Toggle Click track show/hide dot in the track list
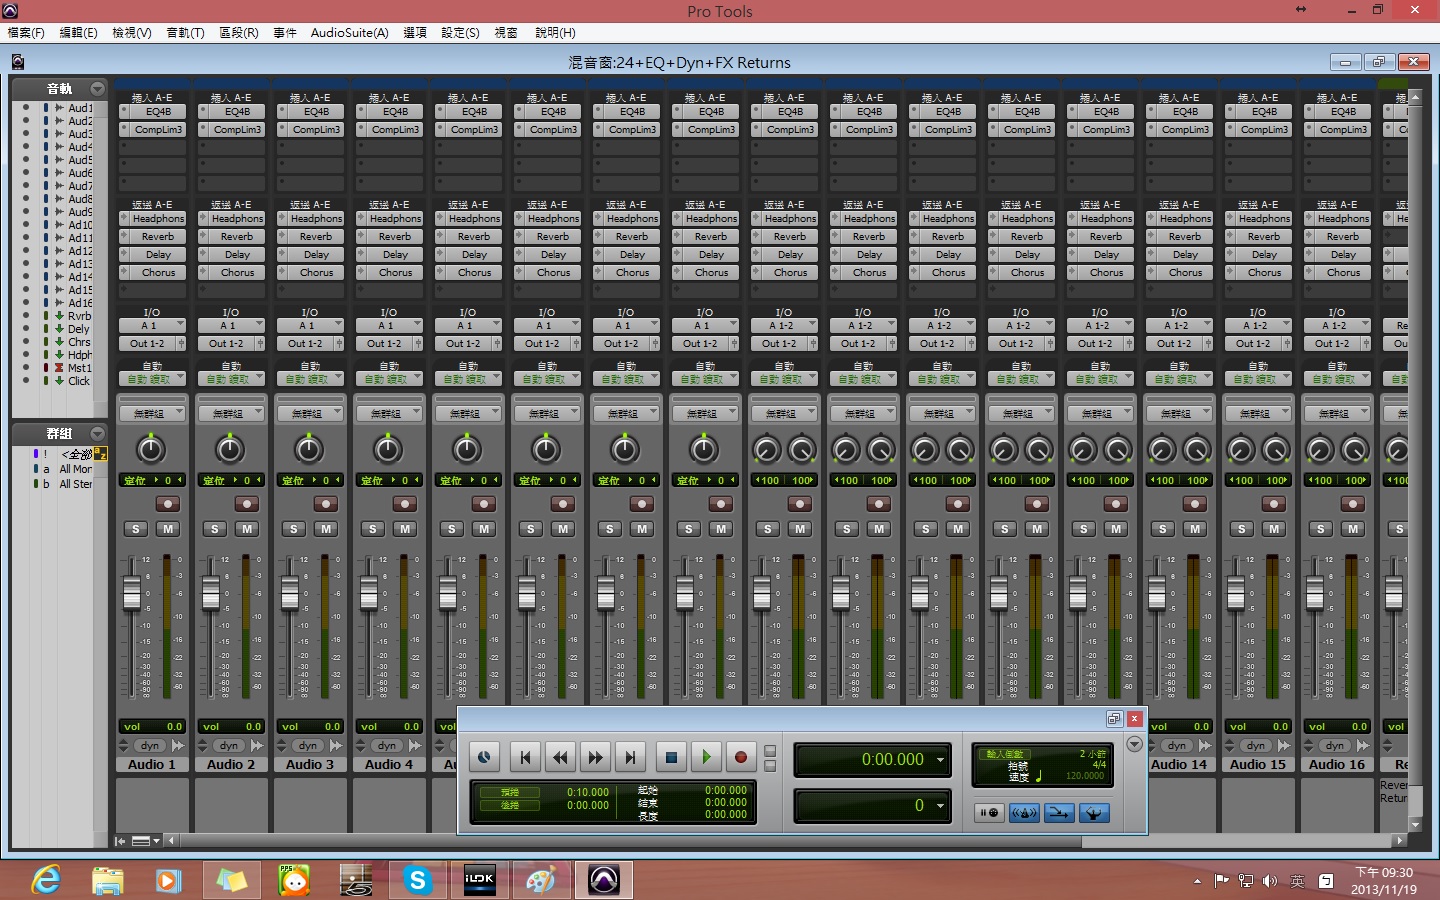 click(x=27, y=381)
